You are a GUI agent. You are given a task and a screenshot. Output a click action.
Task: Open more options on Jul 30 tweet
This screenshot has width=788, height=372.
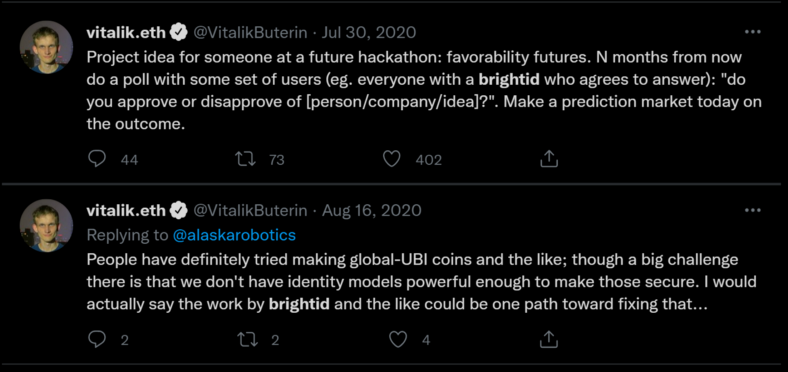tap(752, 32)
